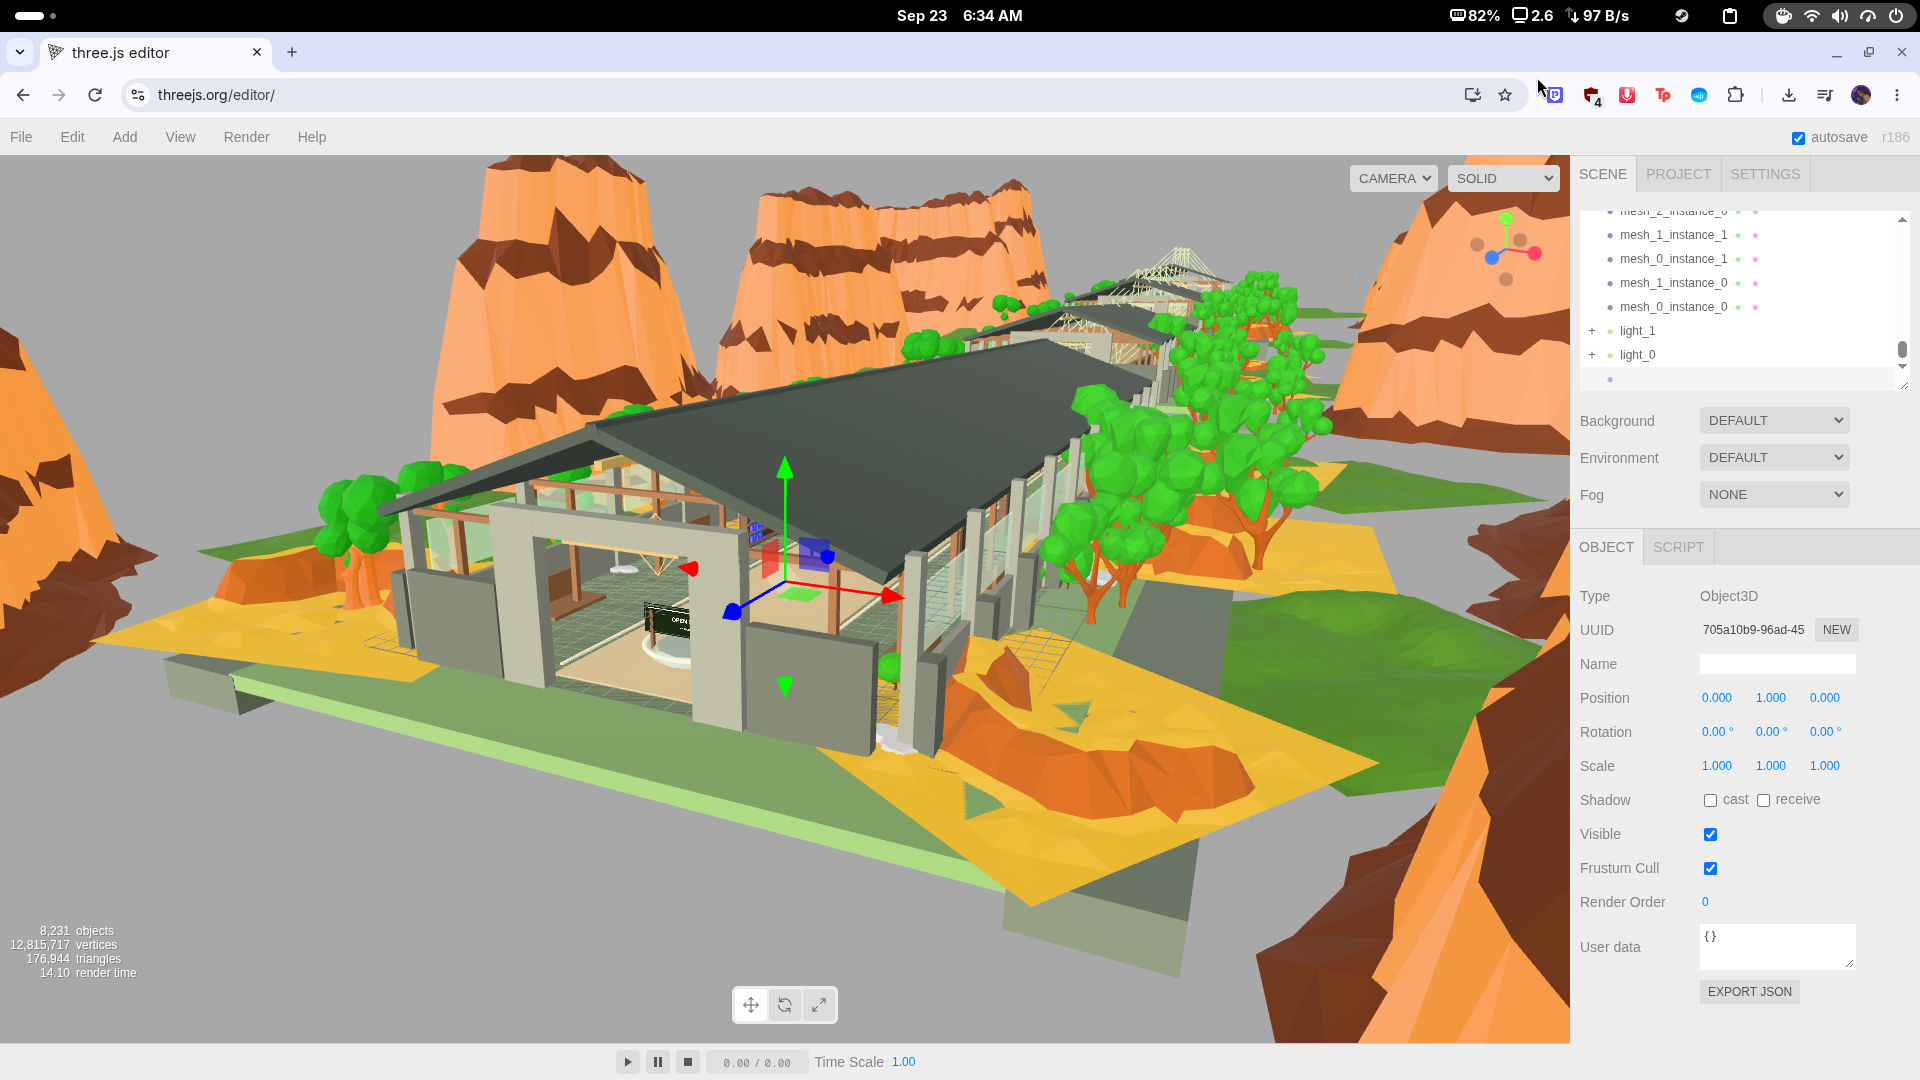The width and height of the screenshot is (1920, 1080).
Task: Switch to the SETTINGS tab
Action: (1765, 174)
